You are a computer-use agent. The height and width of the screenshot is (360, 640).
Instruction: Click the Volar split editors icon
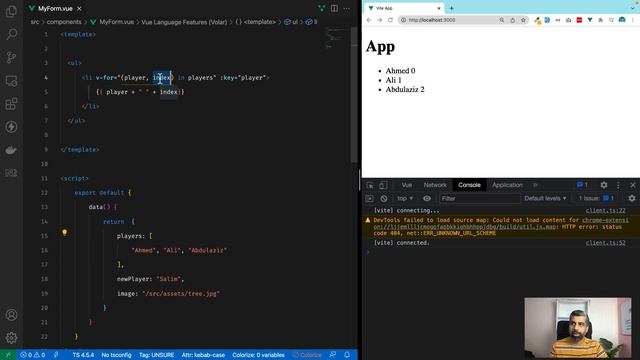[x=322, y=8]
